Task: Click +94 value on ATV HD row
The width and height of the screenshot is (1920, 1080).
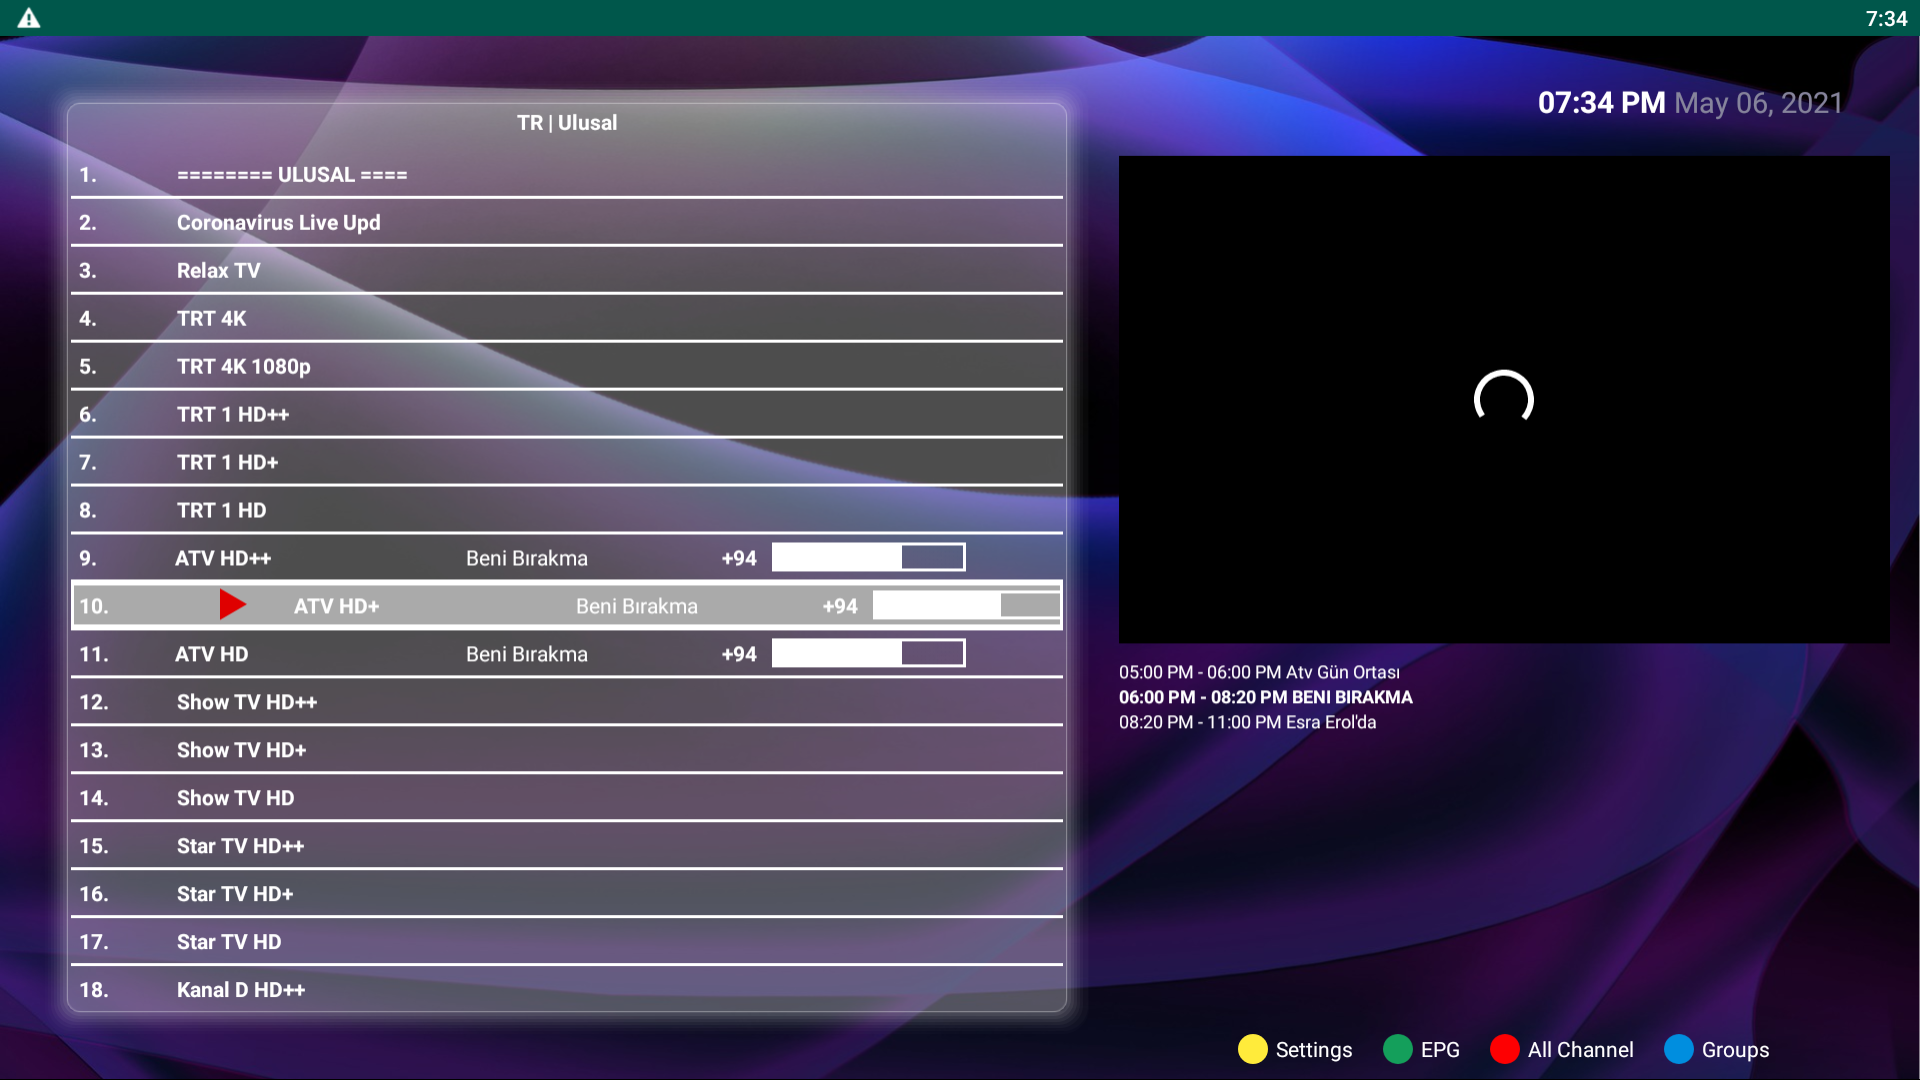Action: (x=739, y=654)
